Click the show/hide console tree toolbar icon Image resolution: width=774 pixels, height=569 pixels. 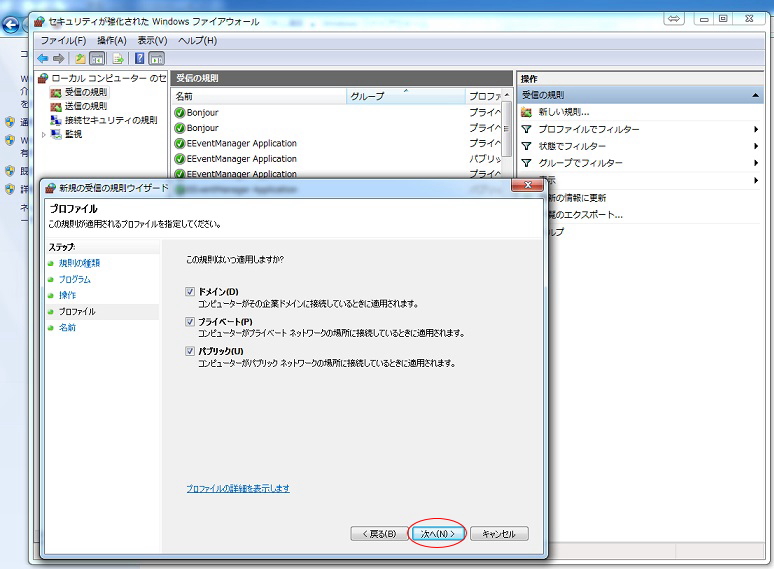[x=97, y=59]
